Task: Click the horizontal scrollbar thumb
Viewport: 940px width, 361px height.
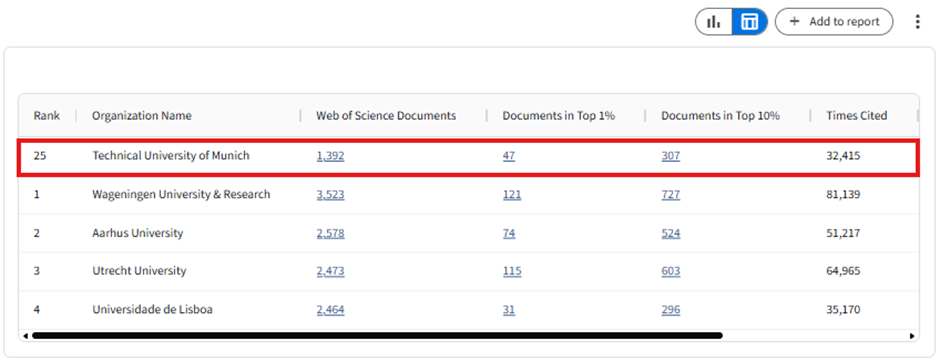Action: (x=377, y=336)
